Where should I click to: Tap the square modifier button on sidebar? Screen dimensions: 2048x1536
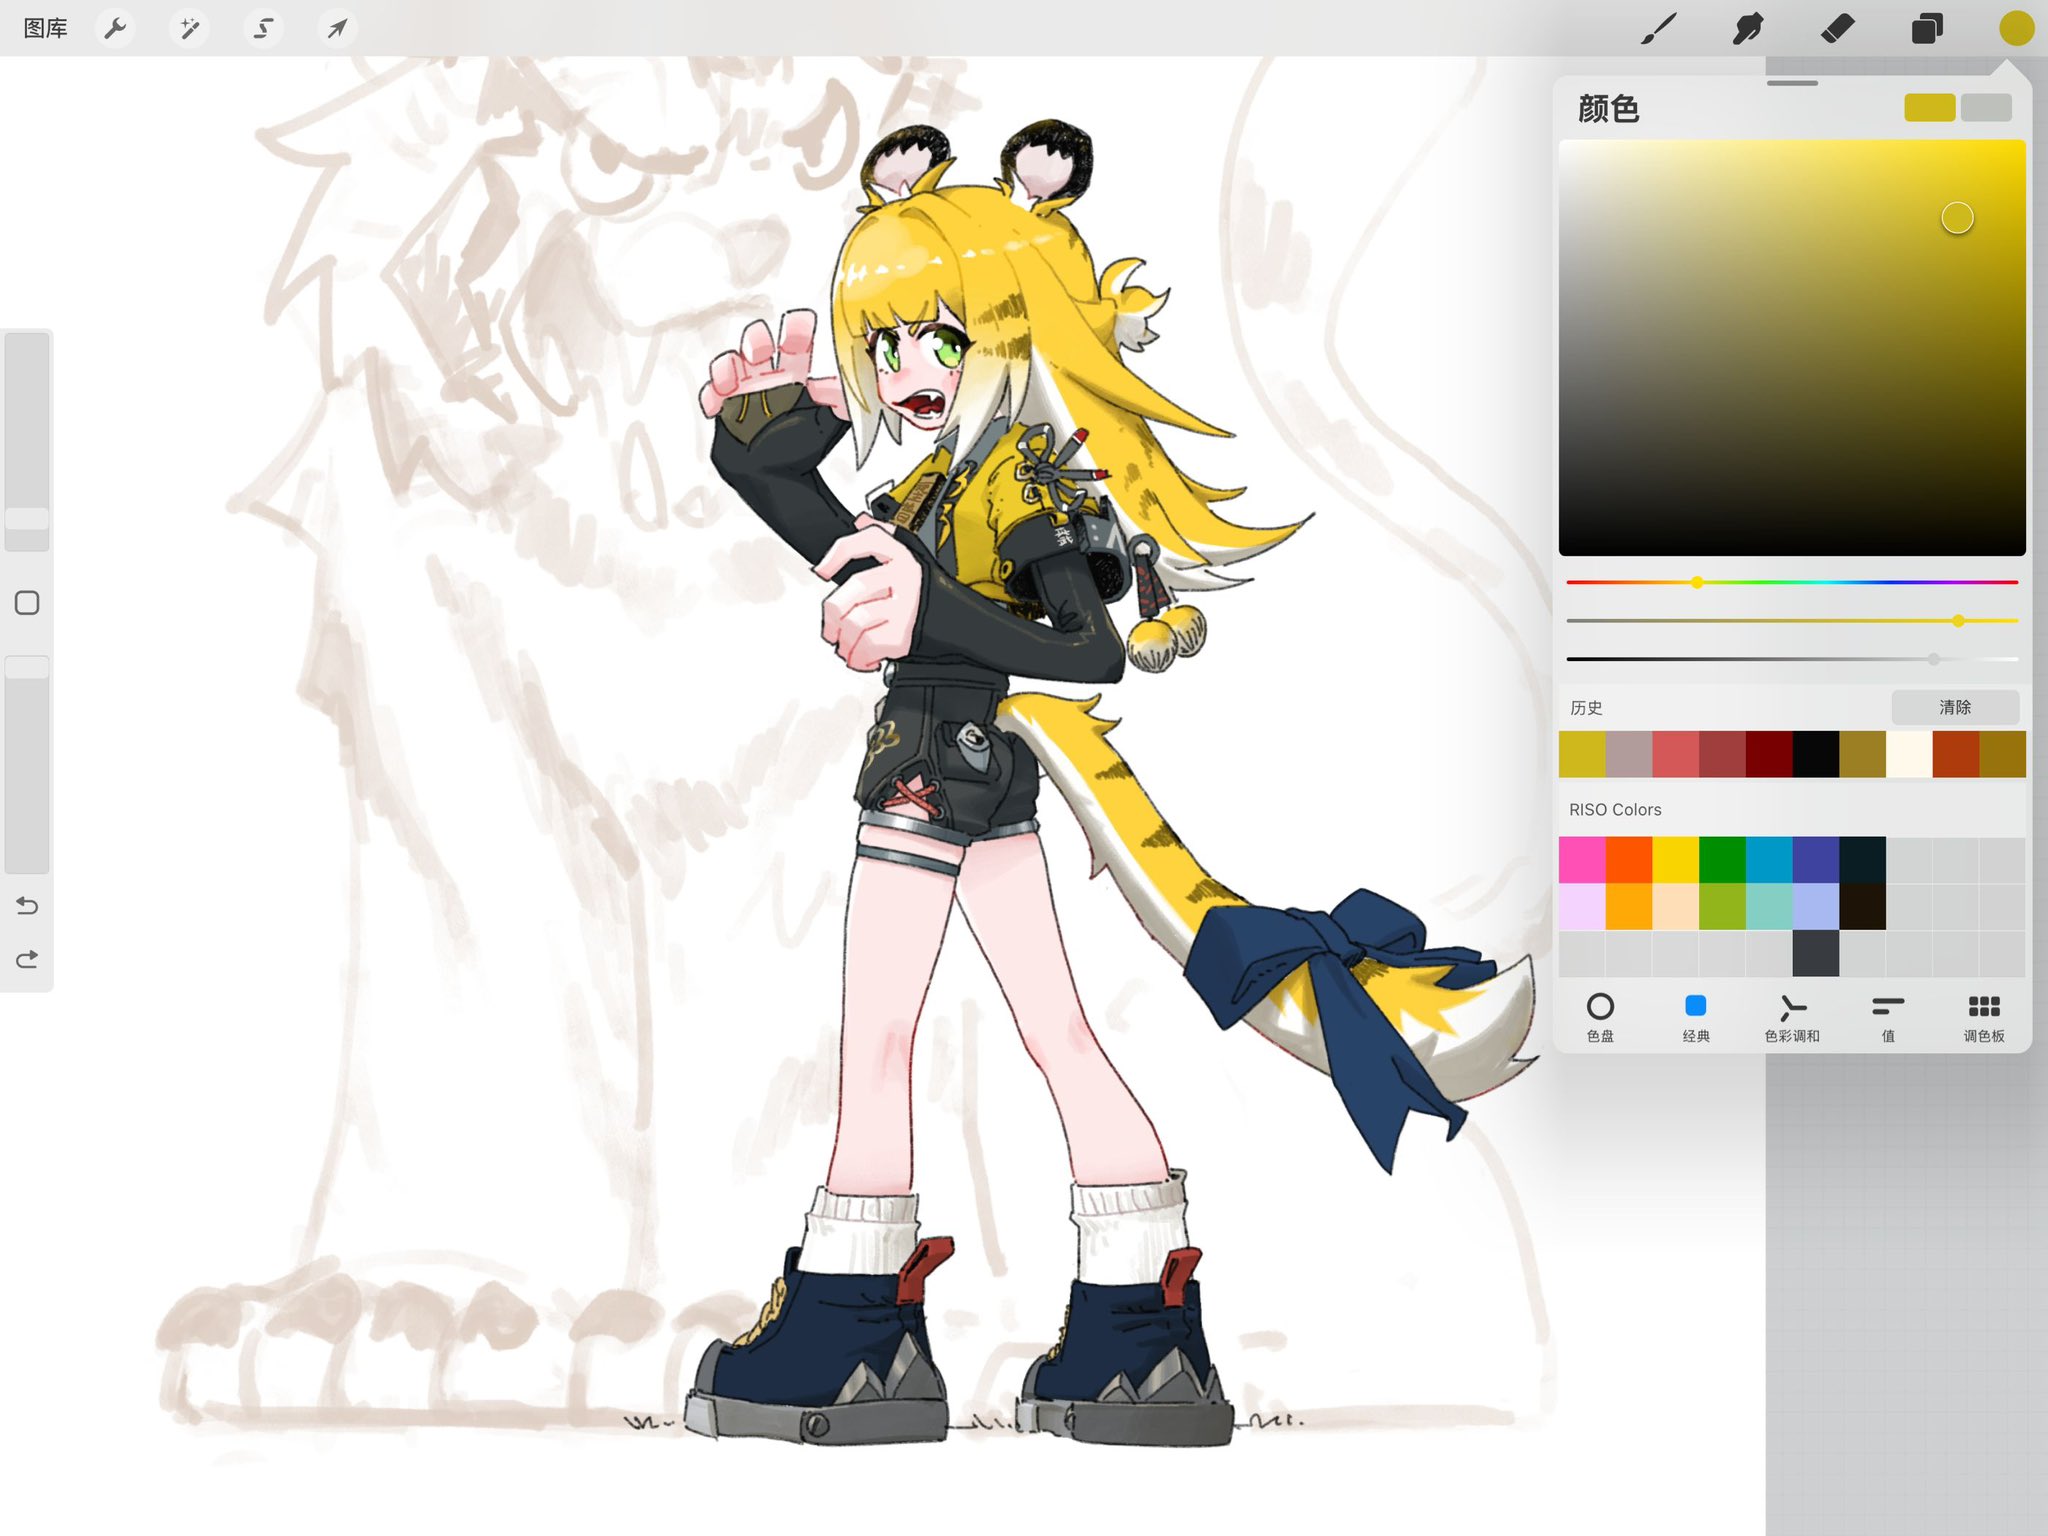pos(27,603)
